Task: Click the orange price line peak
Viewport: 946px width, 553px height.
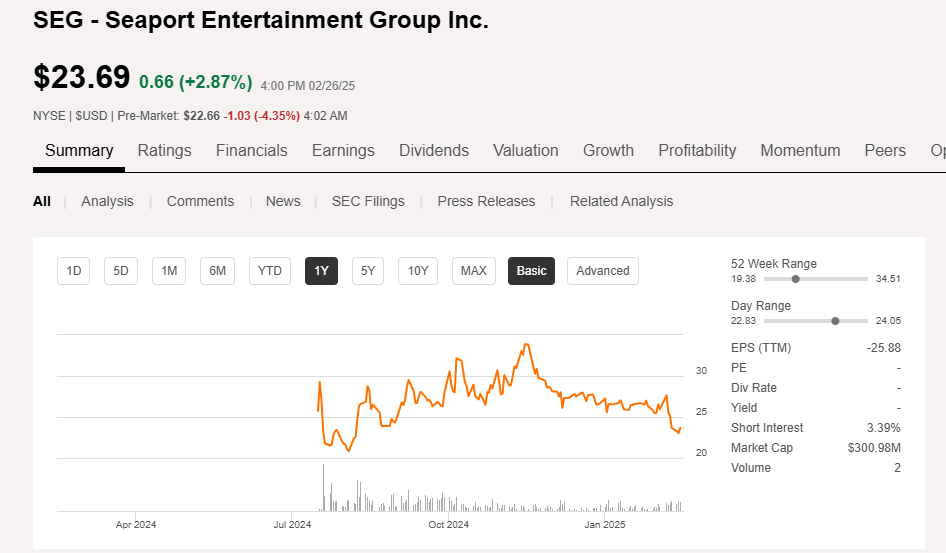Action: click(527, 345)
